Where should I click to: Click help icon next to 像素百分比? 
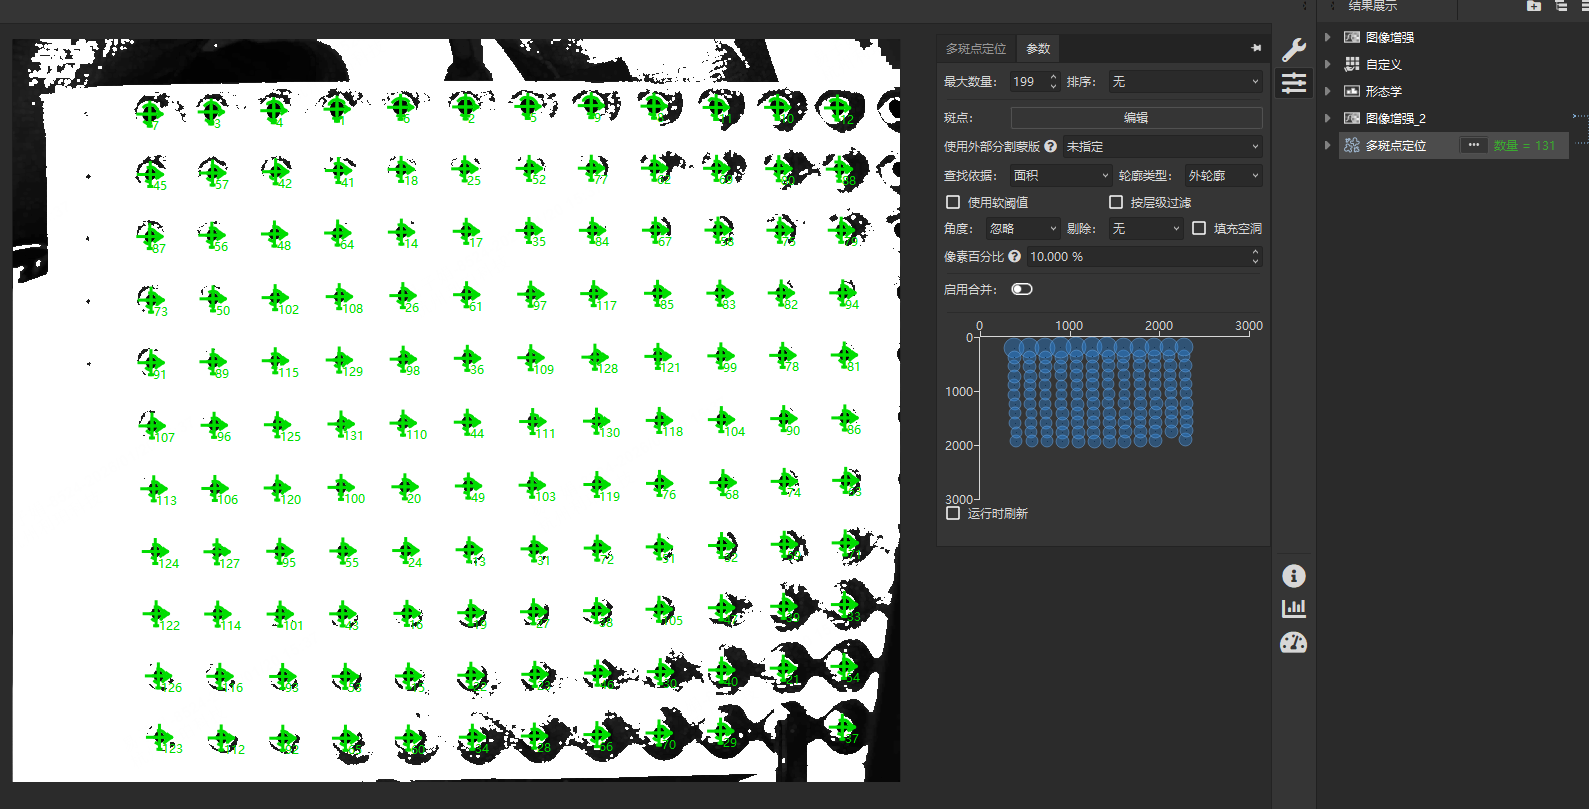coord(1015,257)
